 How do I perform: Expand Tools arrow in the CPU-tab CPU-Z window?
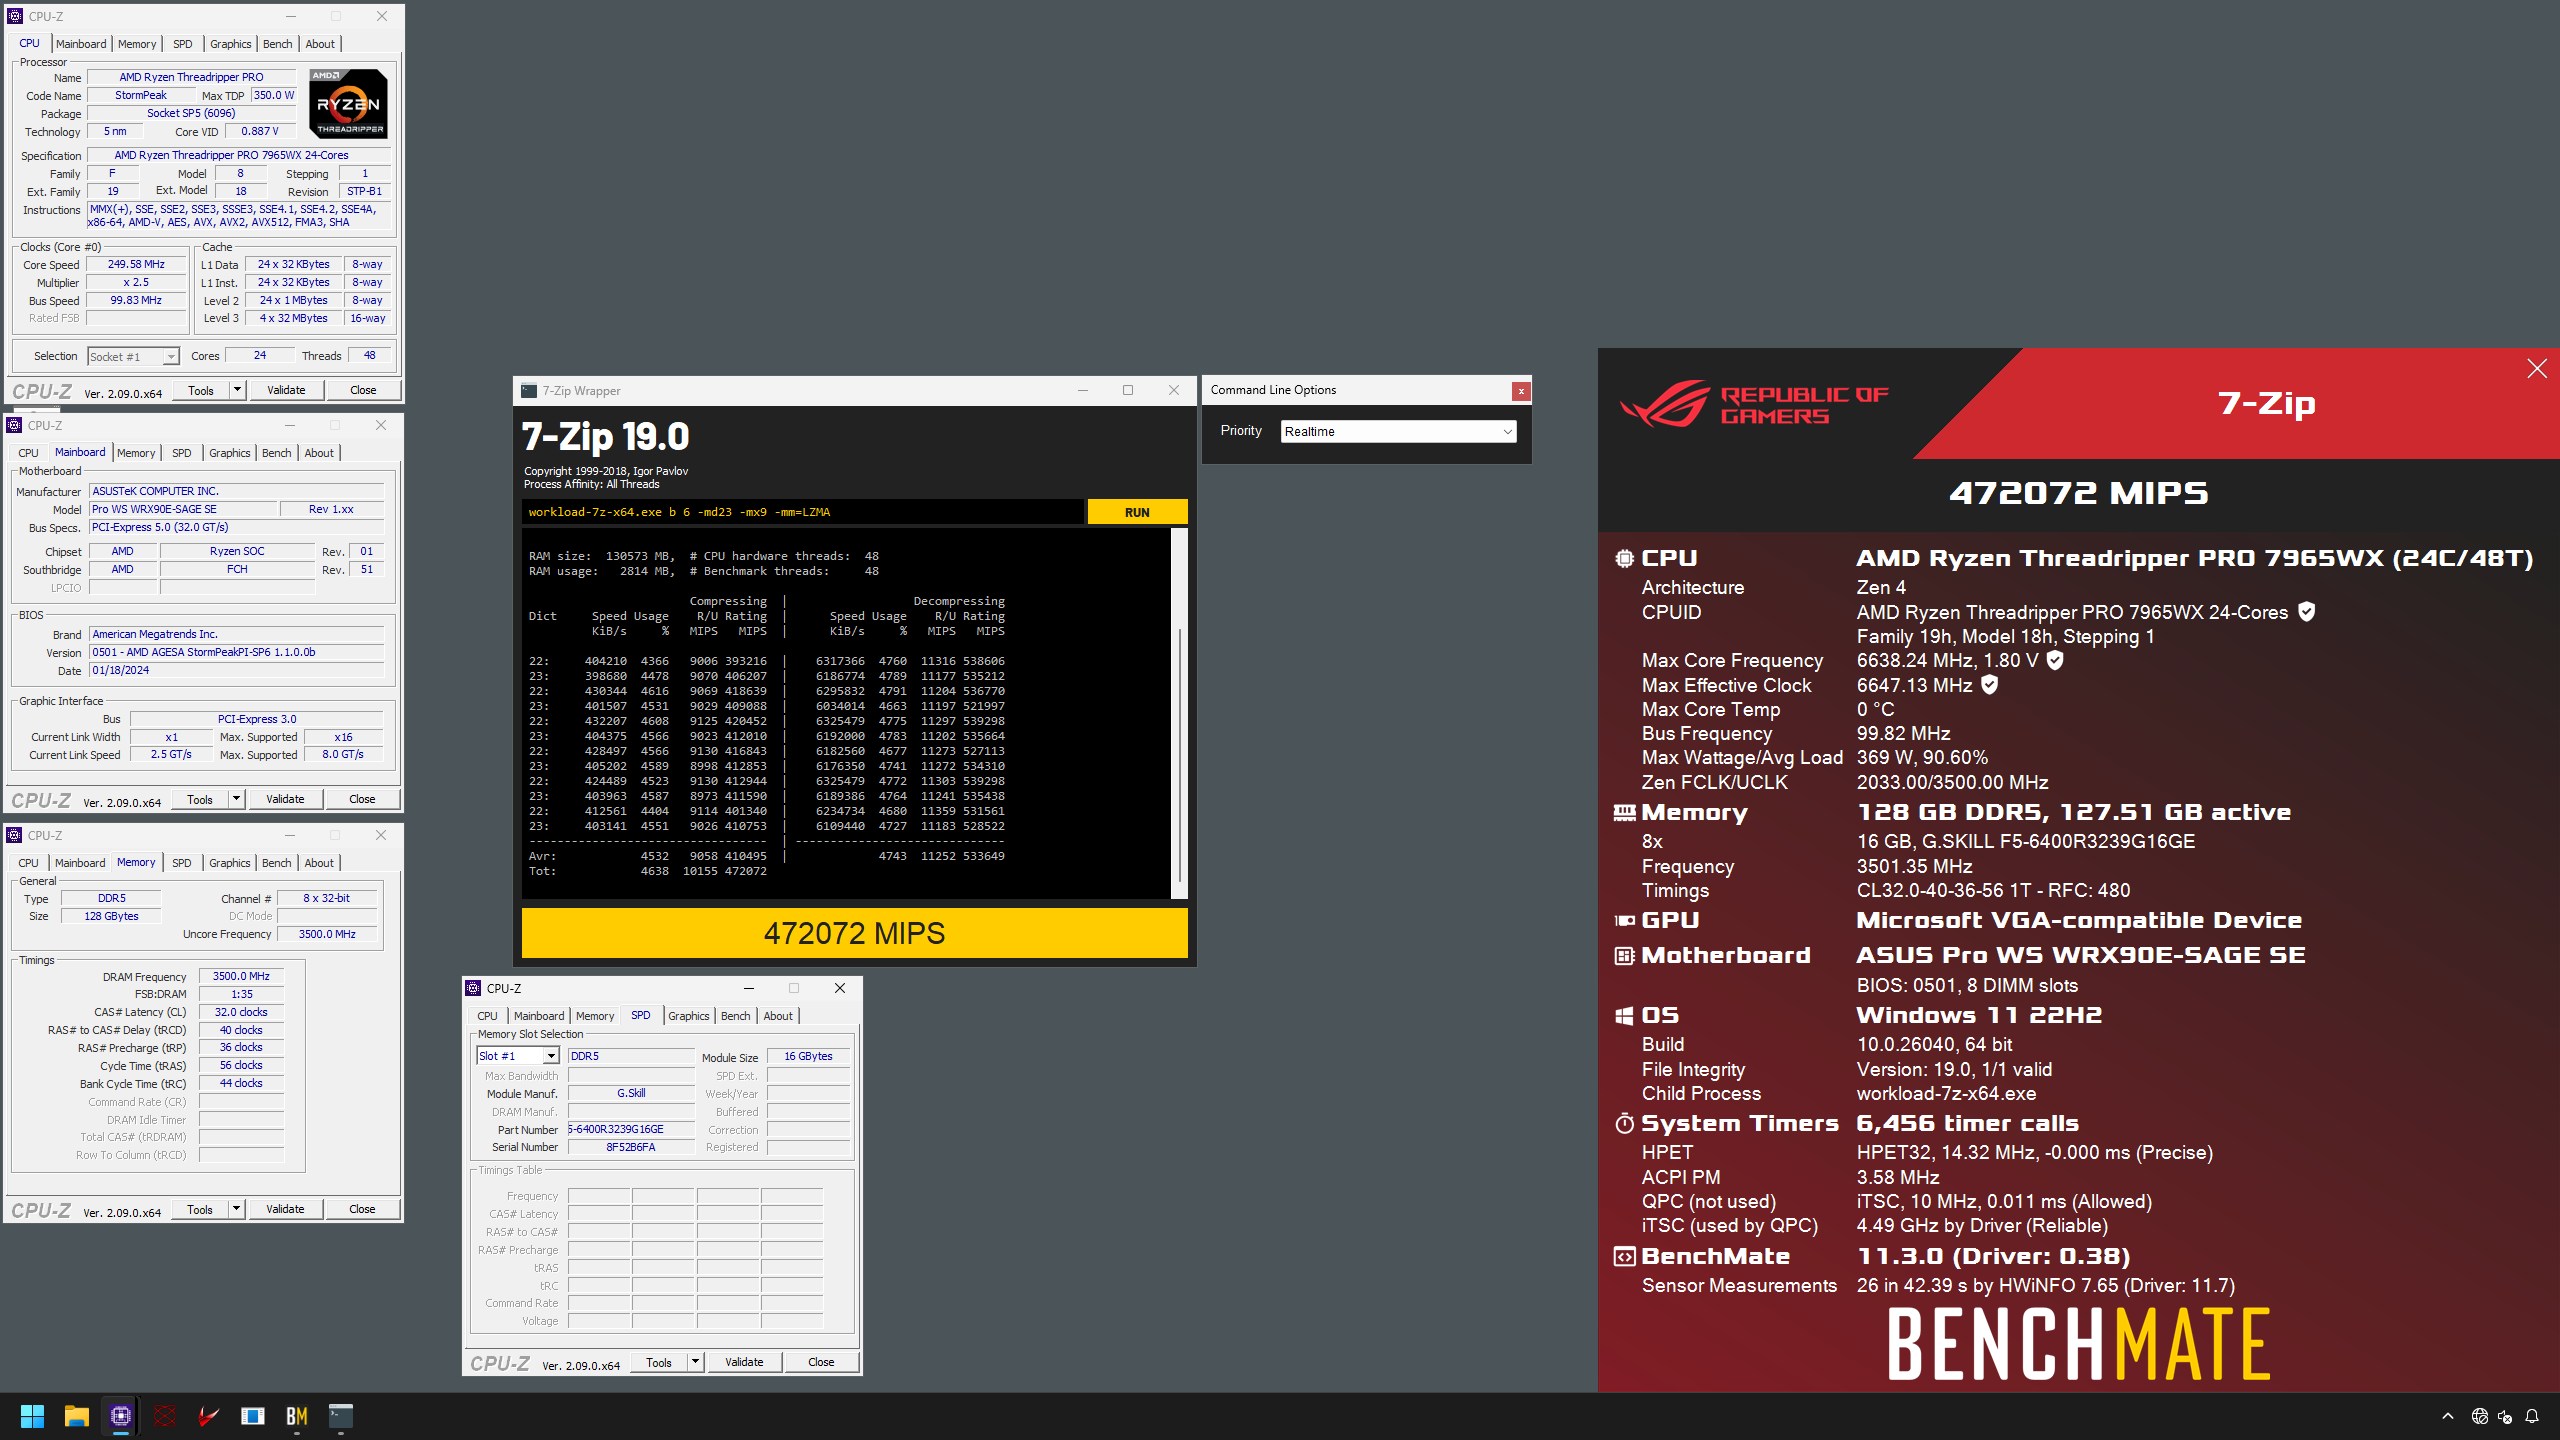tap(237, 390)
